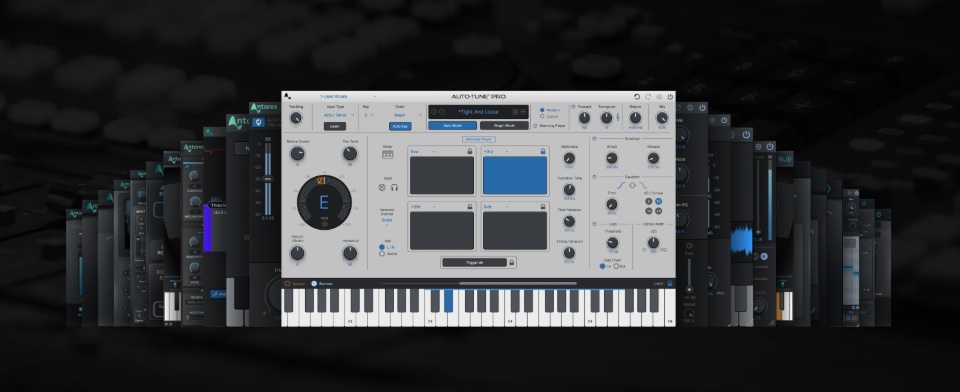Screen dimensions: 960x392
Task: Click the Formant knob
Action: click(x=584, y=118)
